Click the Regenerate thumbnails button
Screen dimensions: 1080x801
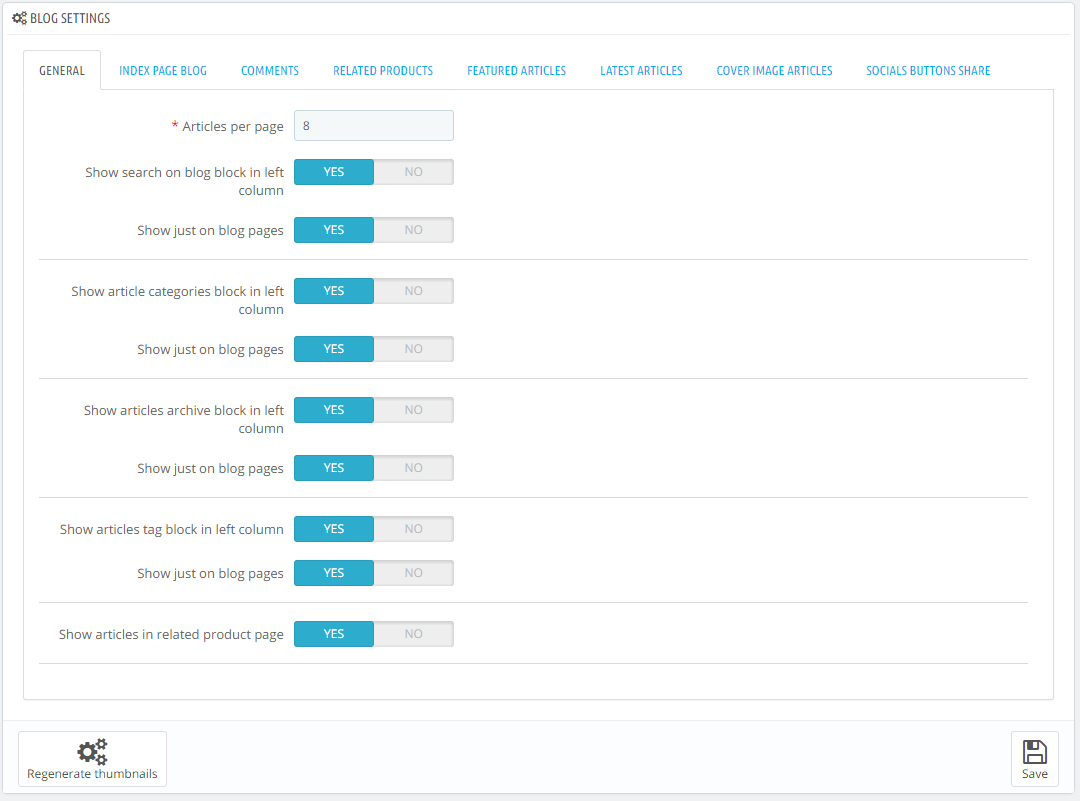(x=92, y=759)
